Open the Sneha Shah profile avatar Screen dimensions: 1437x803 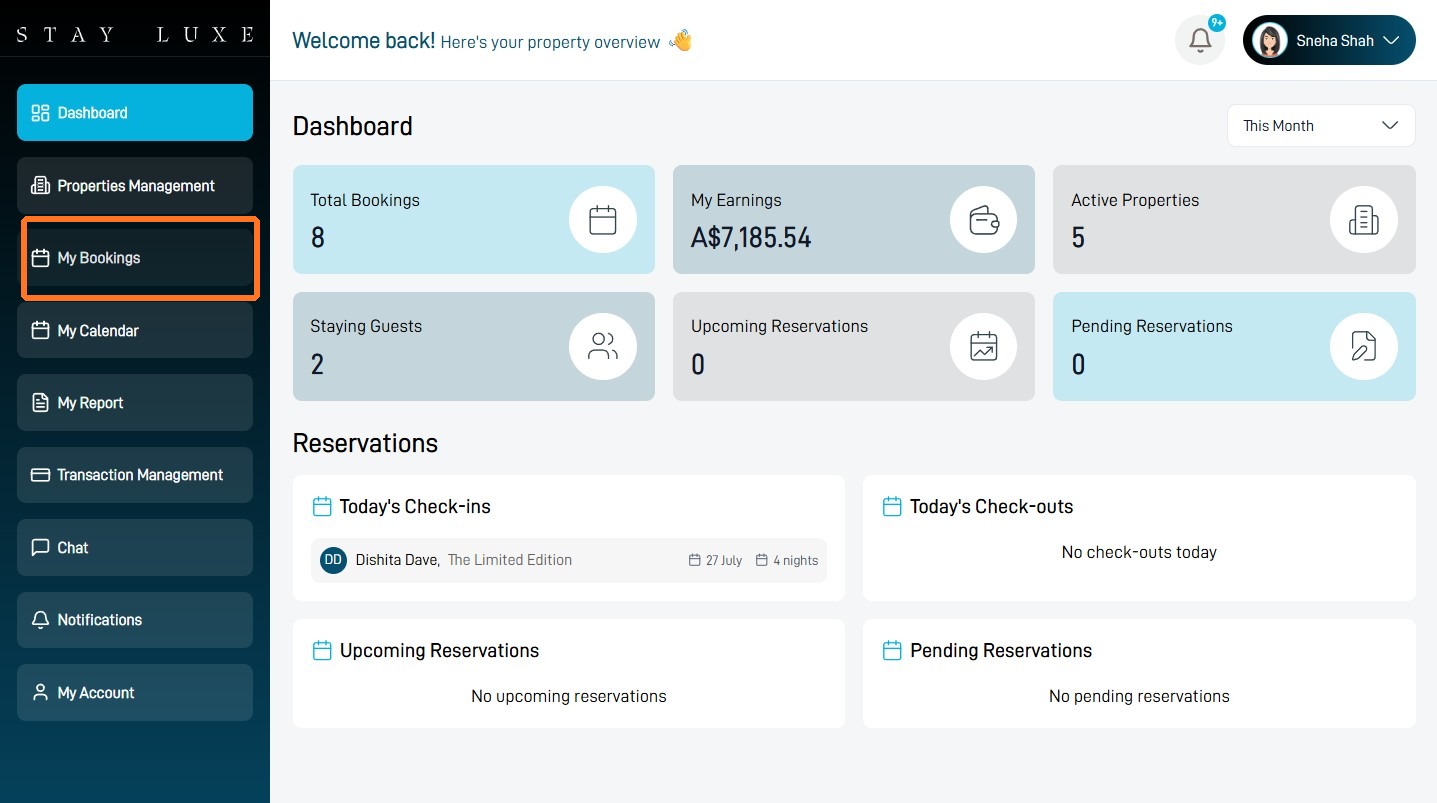(1270, 41)
